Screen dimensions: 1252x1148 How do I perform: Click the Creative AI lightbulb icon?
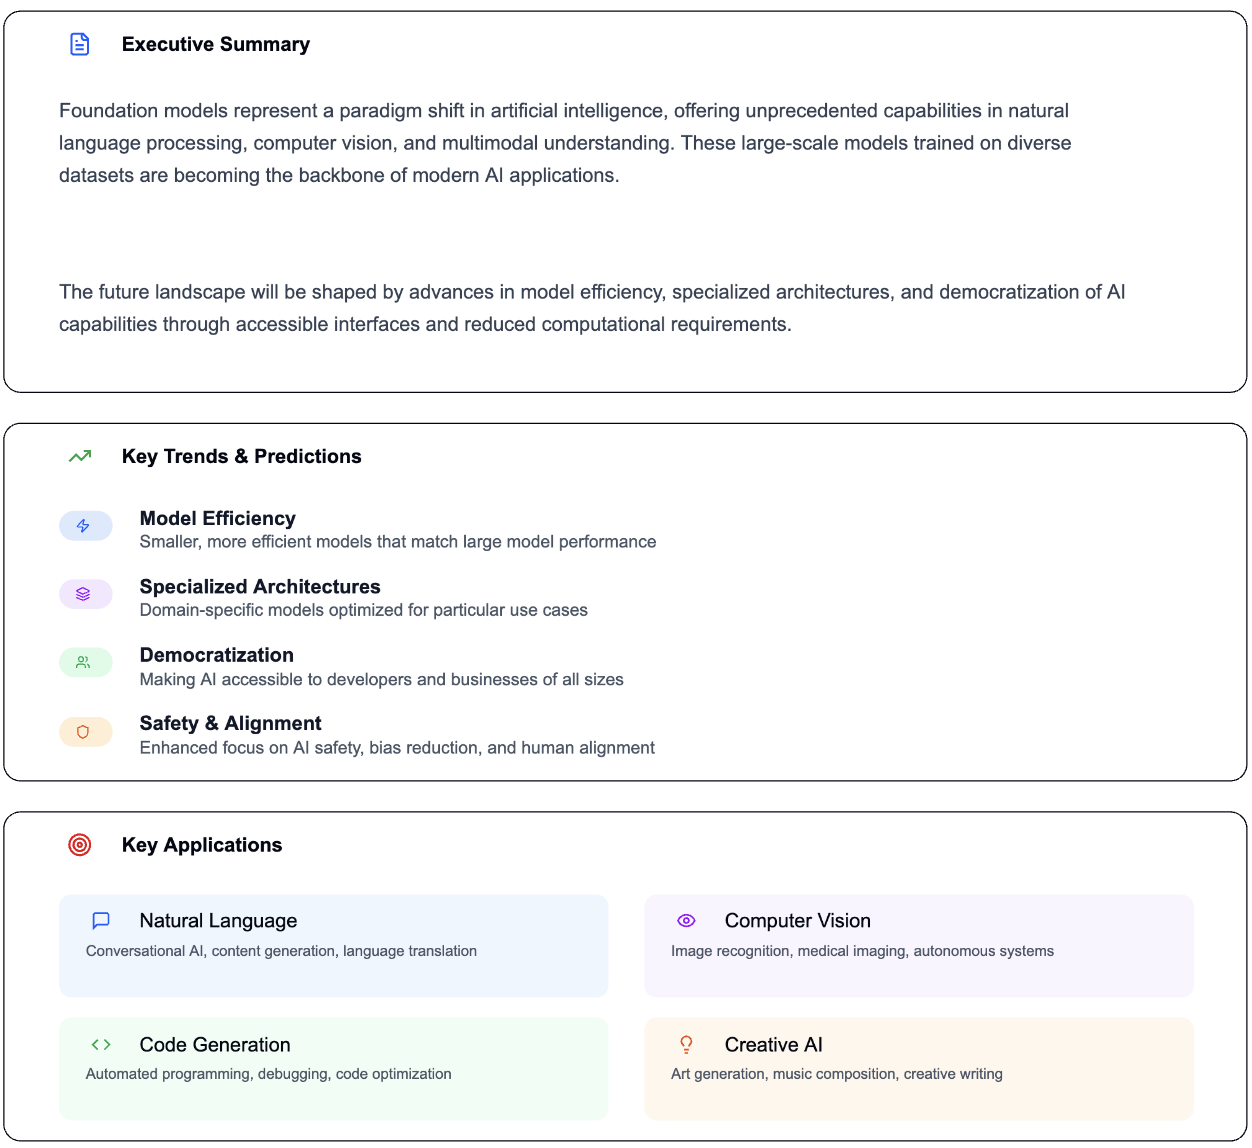686,1044
